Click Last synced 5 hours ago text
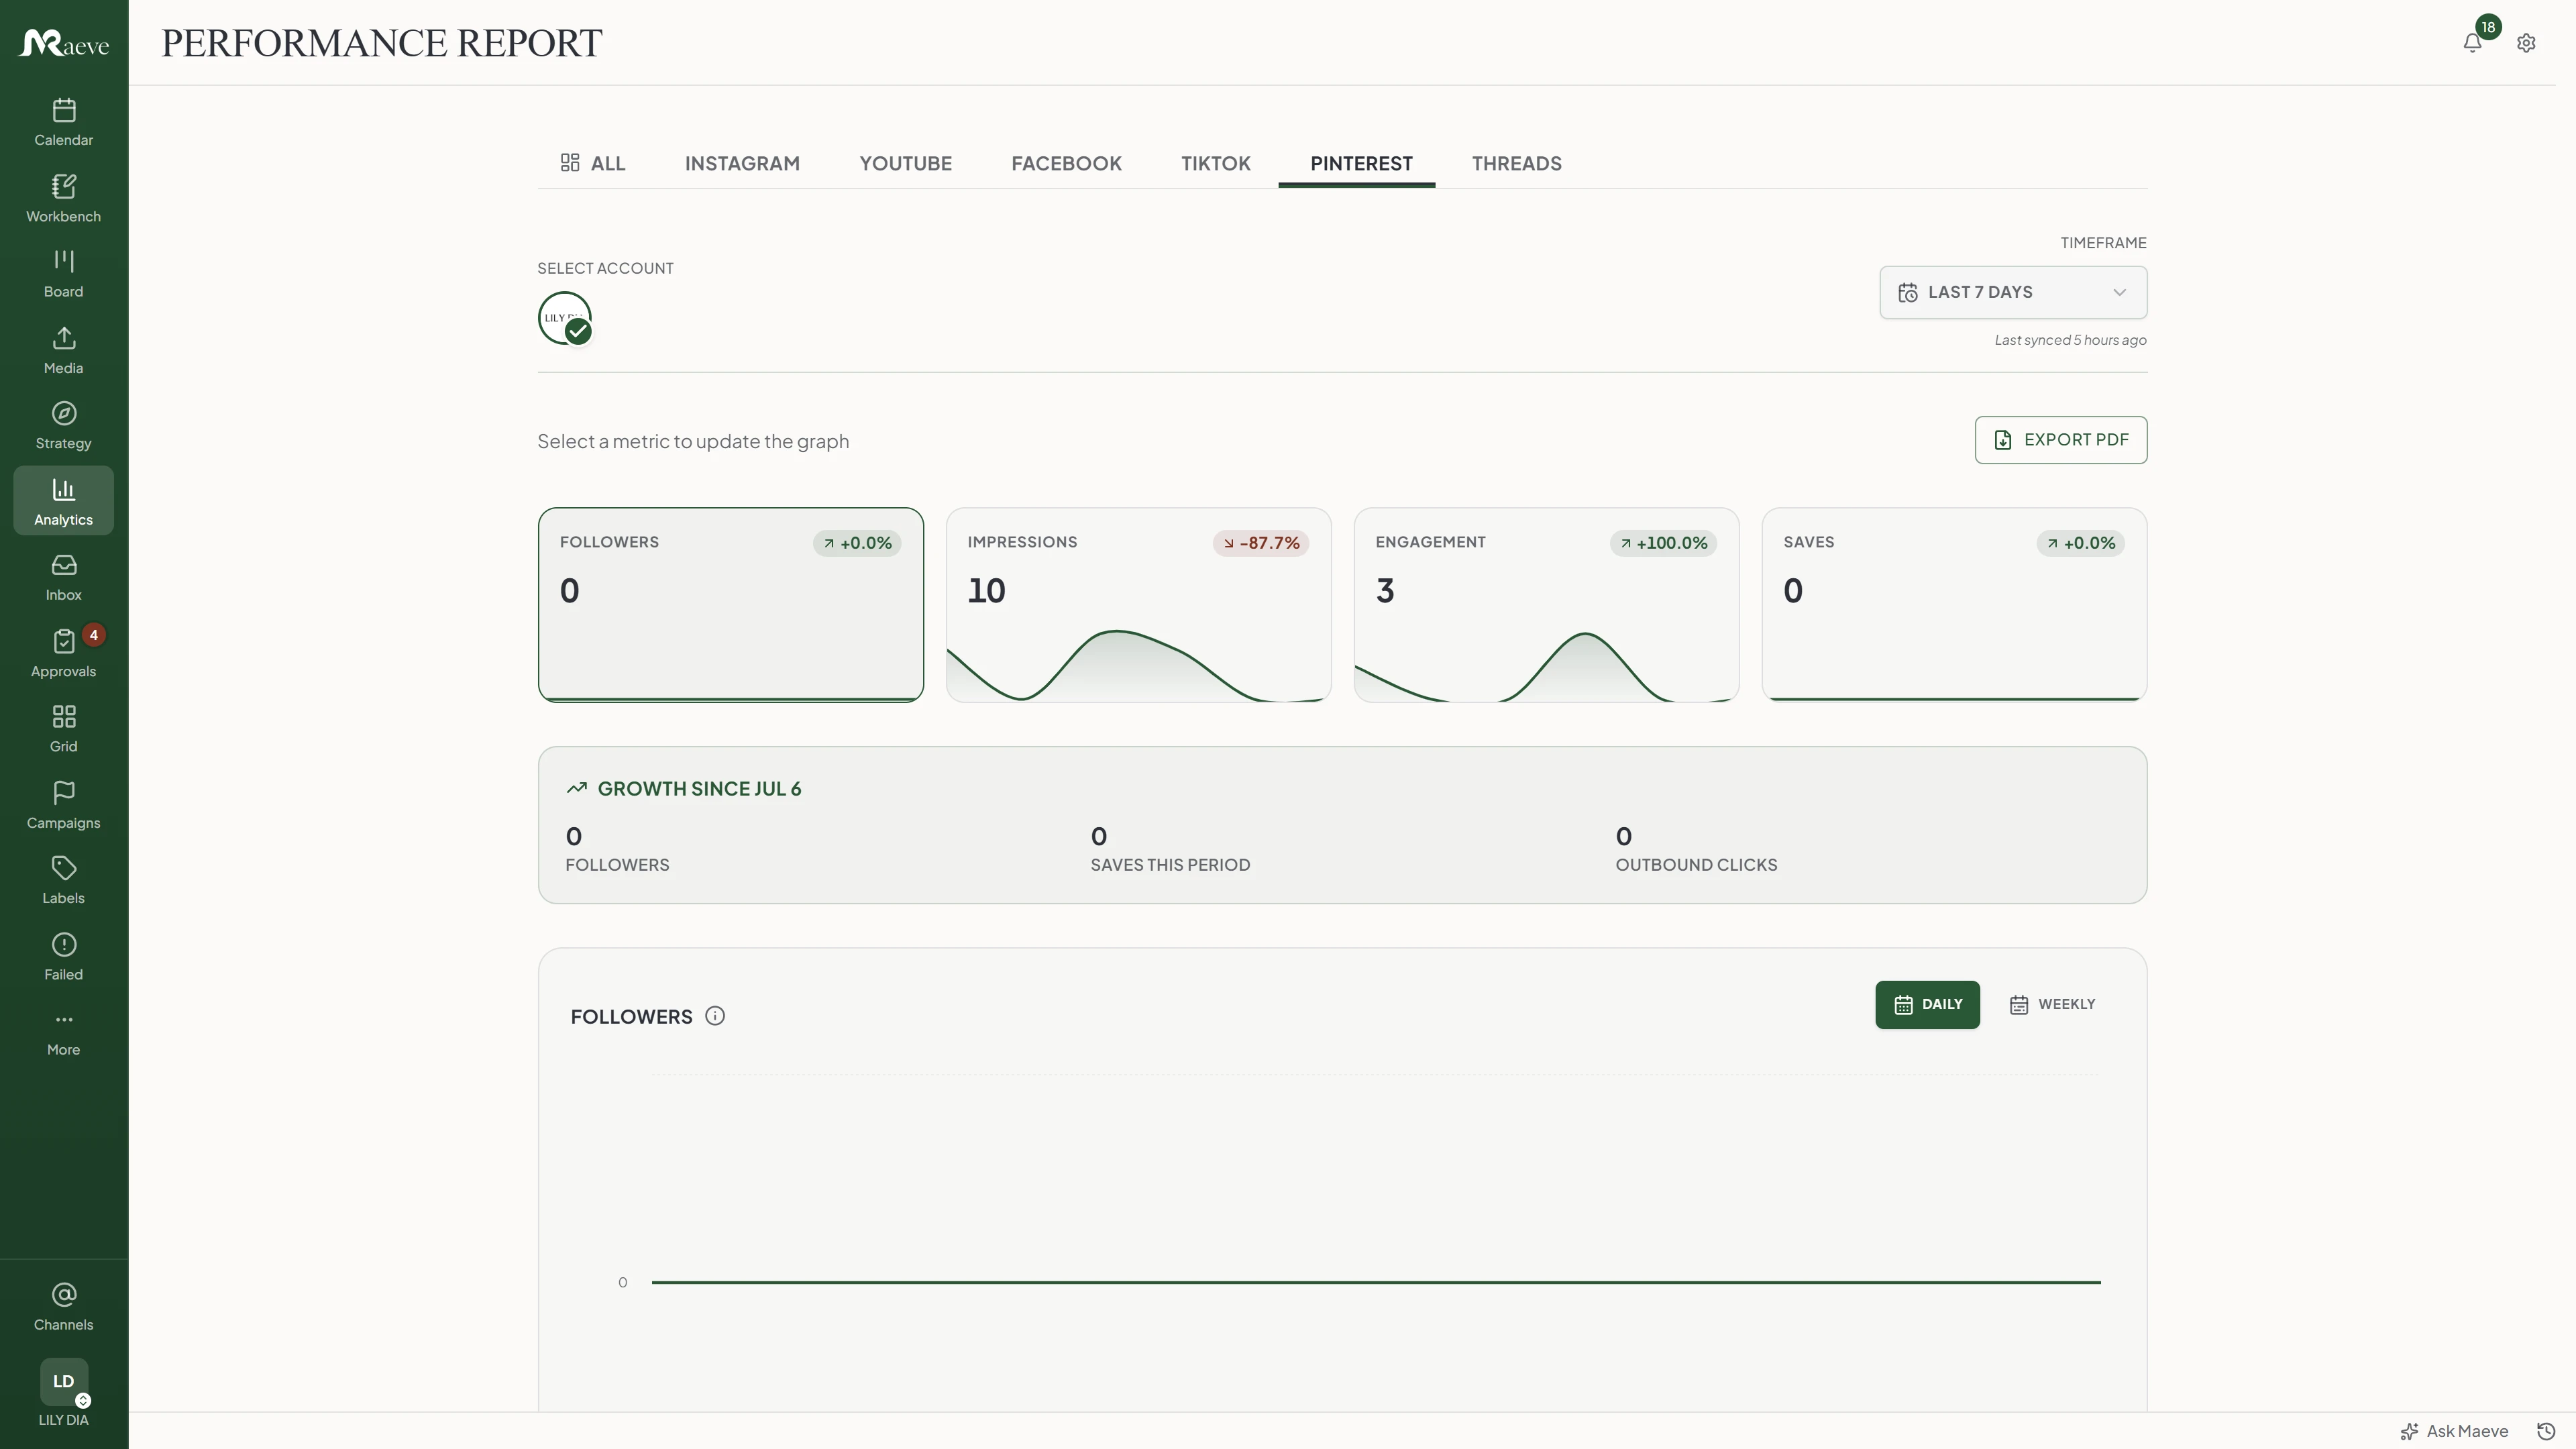This screenshot has width=2576, height=1449. point(2070,340)
